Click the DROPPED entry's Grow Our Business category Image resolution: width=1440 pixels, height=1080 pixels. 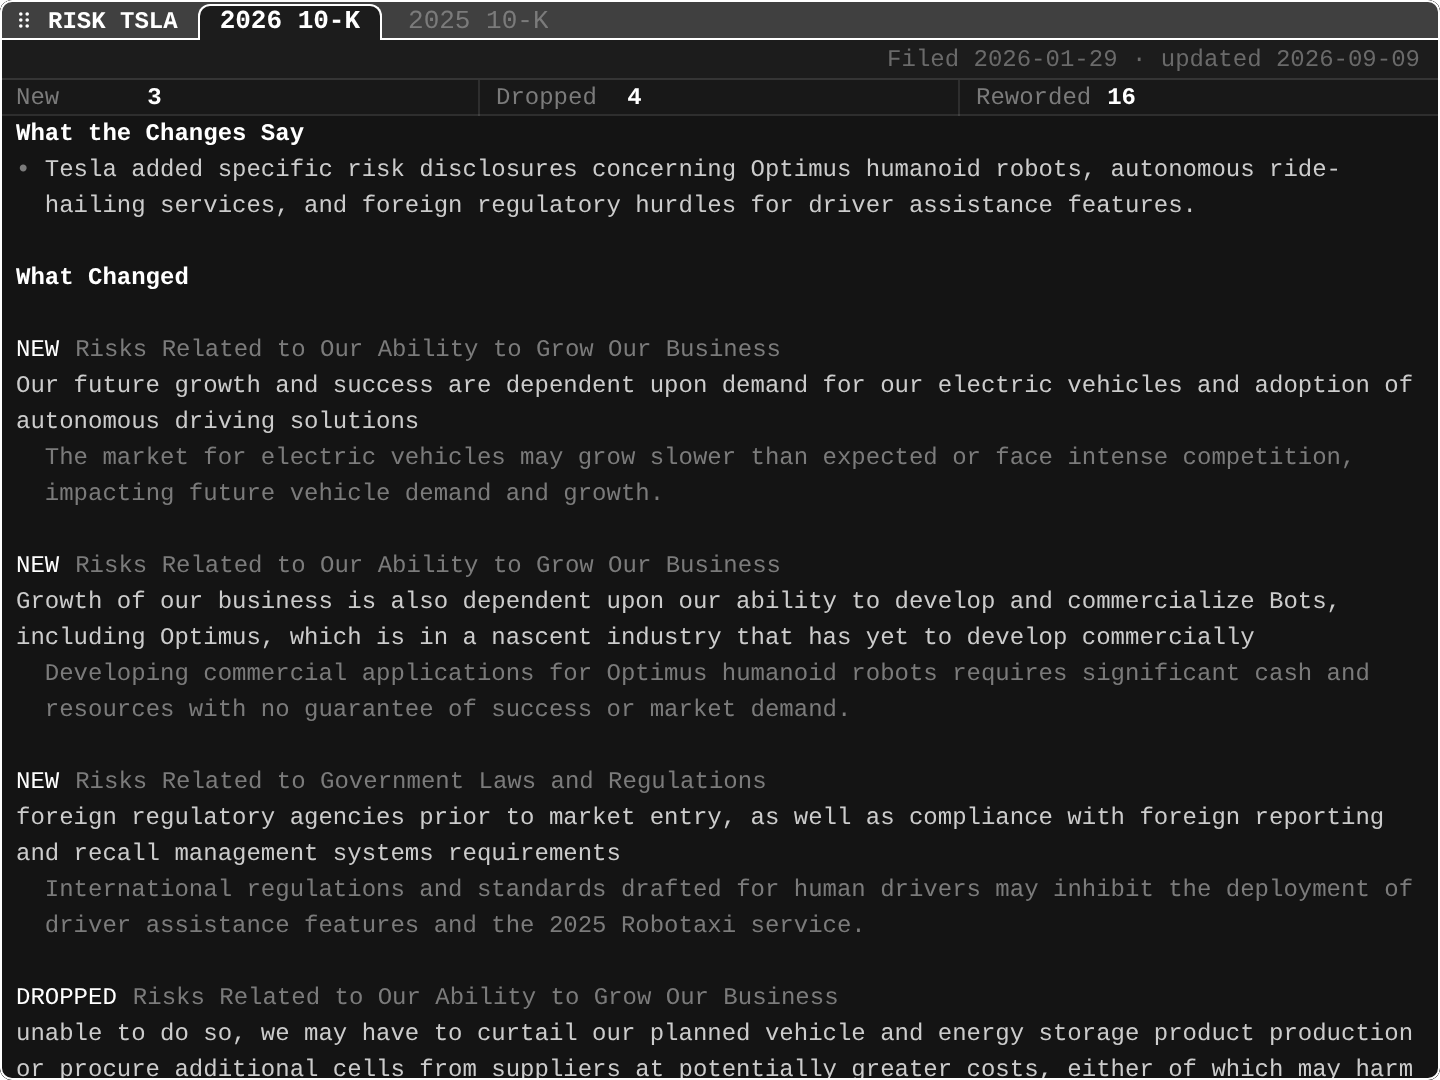[485, 997]
